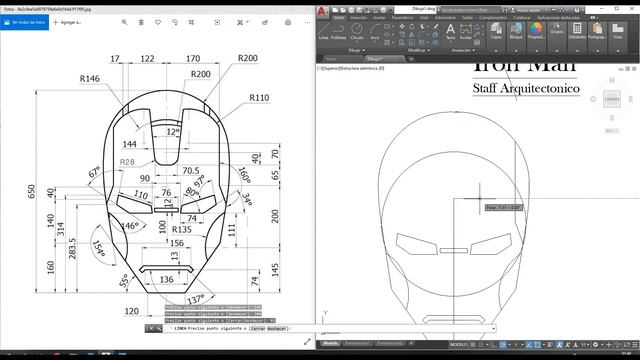Image resolution: width=640 pixels, height=360 pixels.
Task: Switch to the Paramétrico ribbon tab
Action: [x=402, y=18]
